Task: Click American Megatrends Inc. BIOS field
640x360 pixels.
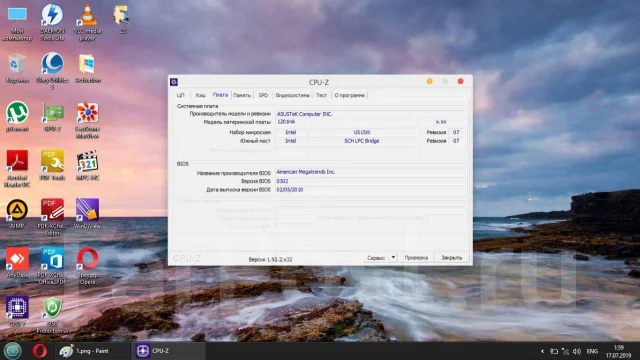Action: [x=371, y=172]
